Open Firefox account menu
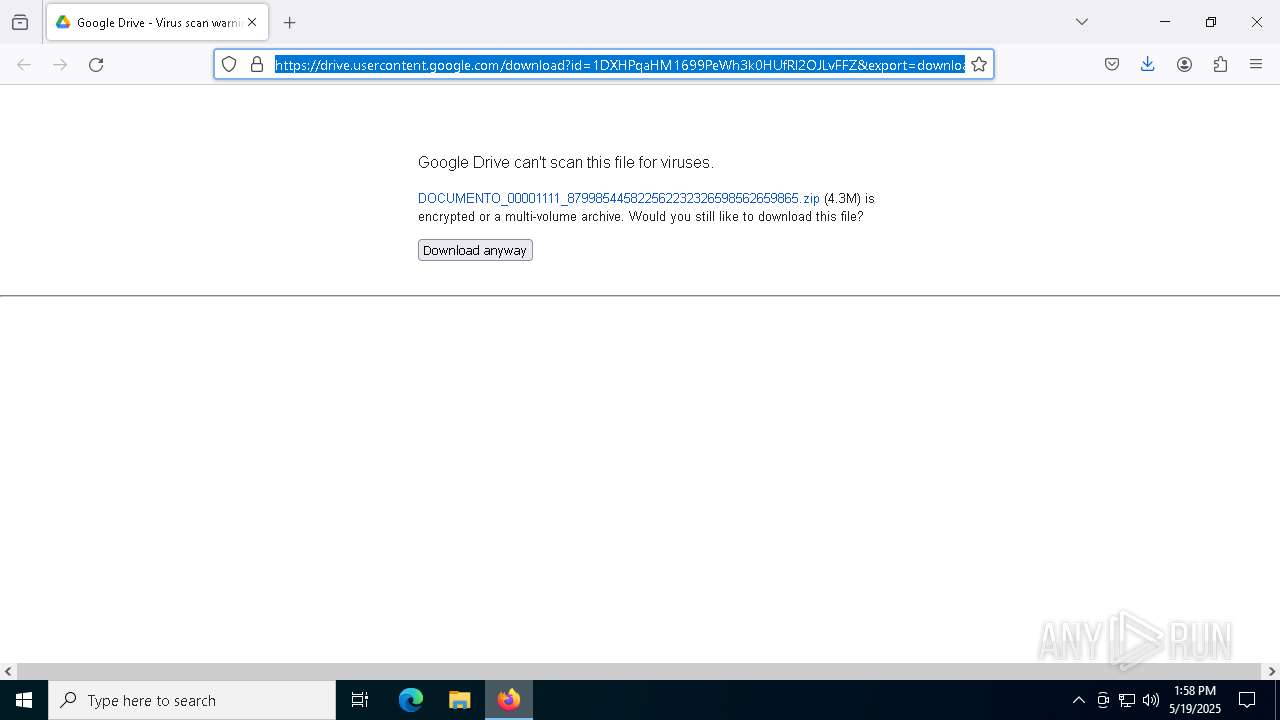The image size is (1280, 720). pos(1184,64)
